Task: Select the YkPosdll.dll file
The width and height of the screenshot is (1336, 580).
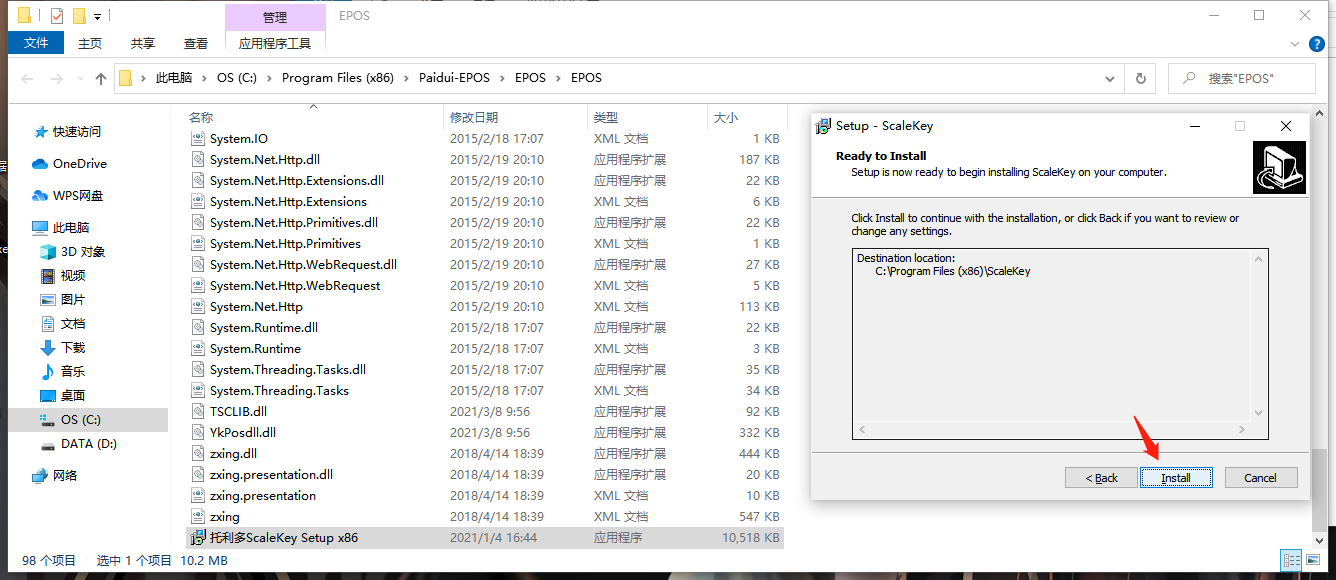Action: pos(485,433)
